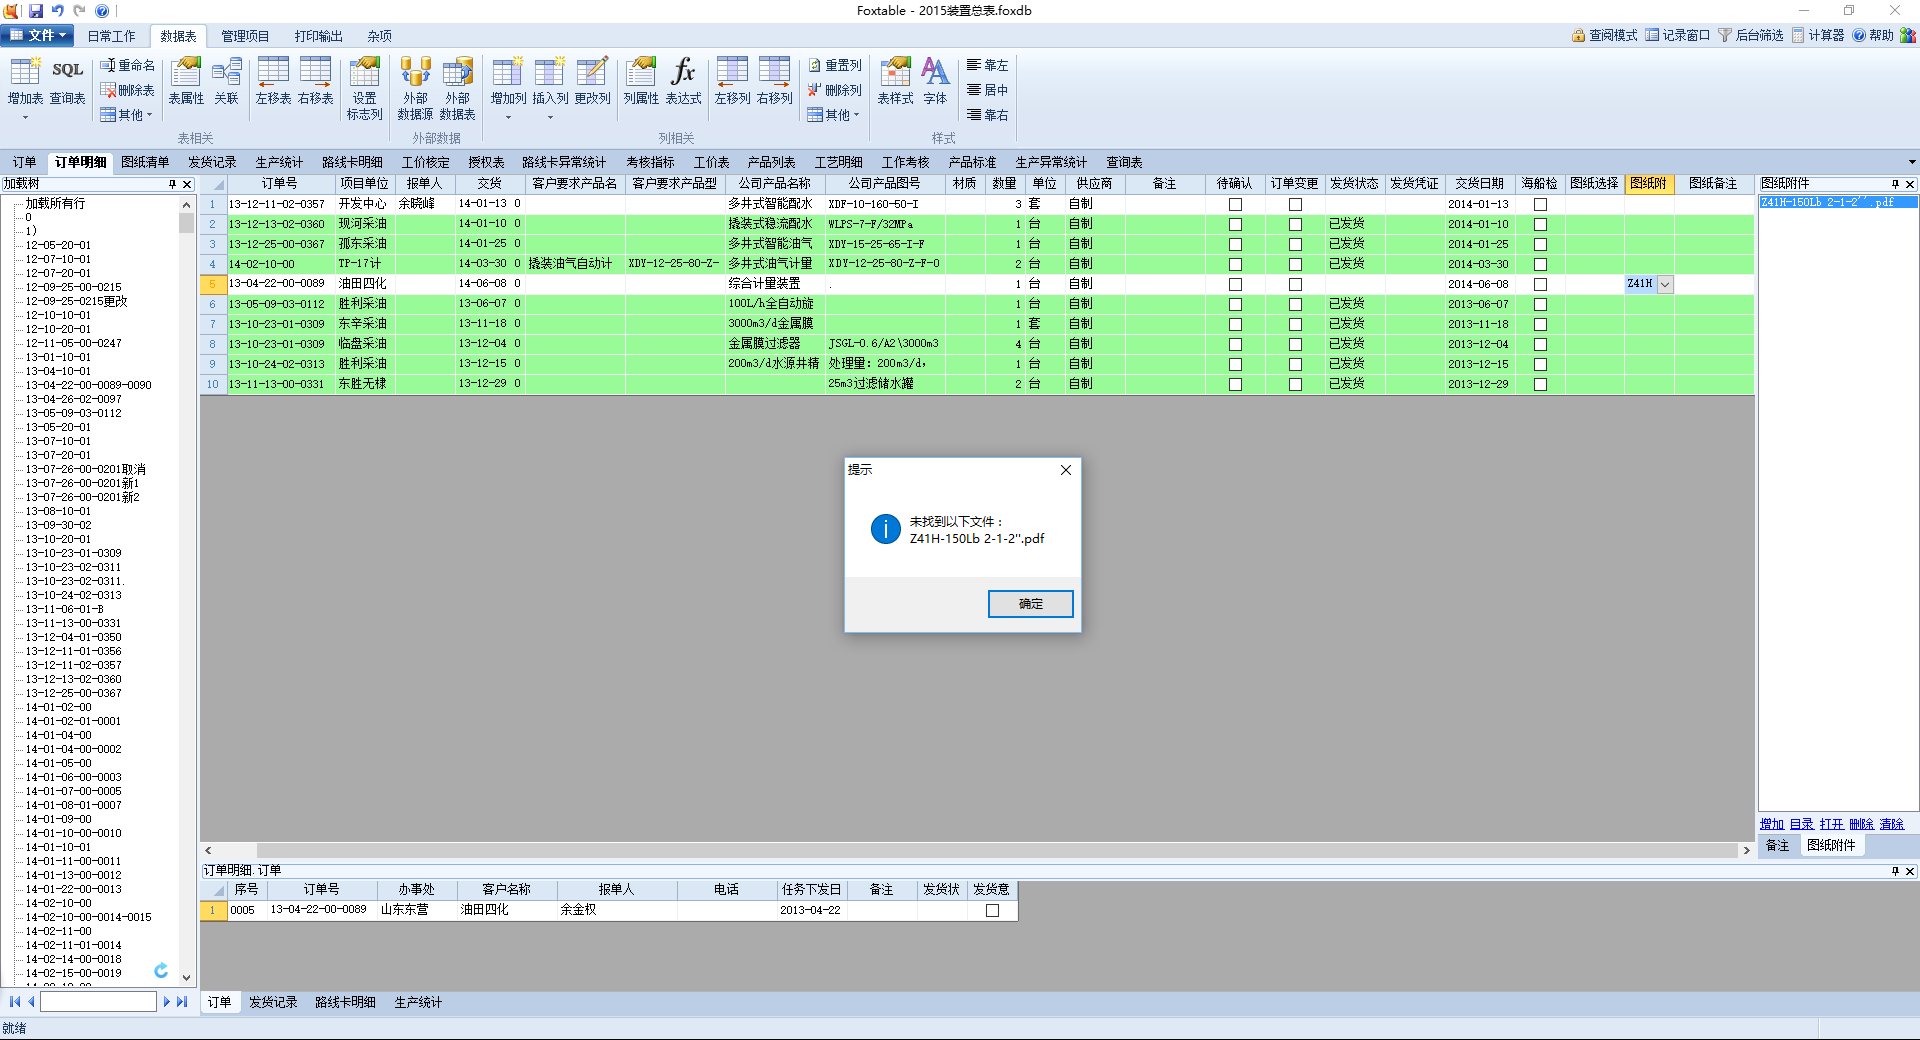Check 海船检 for order 13-05-09-03-0112

click(x=1540, y=304)
